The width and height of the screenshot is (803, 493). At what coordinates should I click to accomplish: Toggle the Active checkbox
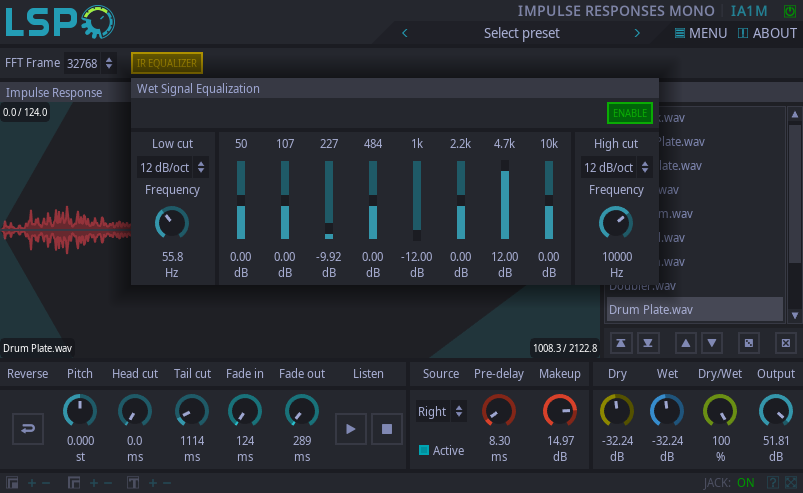pyautogui.click(x=424, y=450)
